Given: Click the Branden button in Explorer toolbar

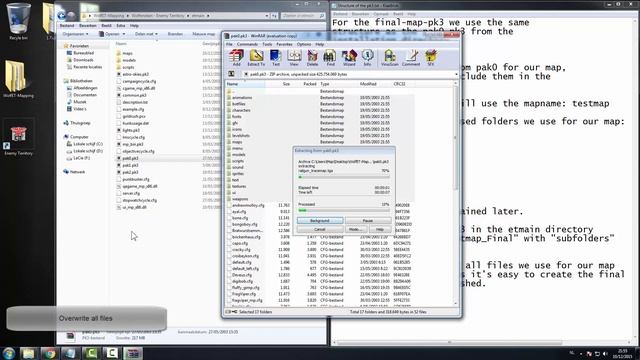Looking at the screenshot, I should click(175, 34).
